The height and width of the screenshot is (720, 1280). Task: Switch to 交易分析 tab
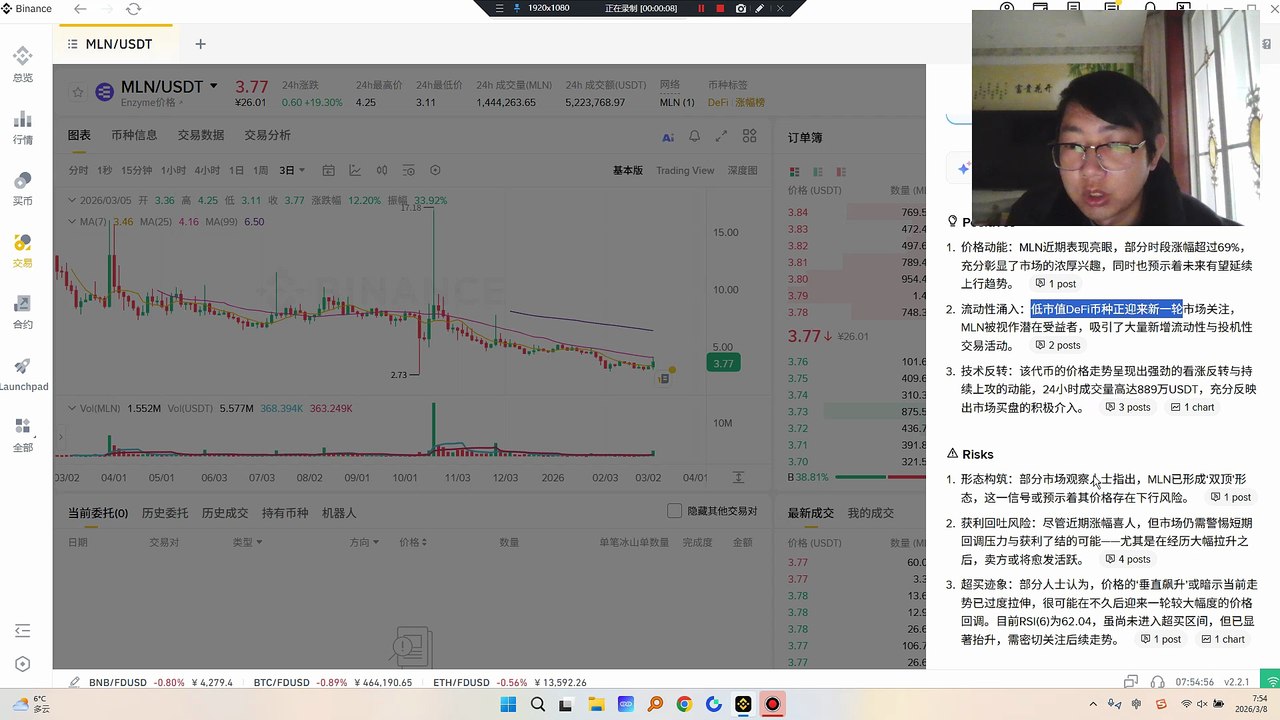tap(268, 136)
